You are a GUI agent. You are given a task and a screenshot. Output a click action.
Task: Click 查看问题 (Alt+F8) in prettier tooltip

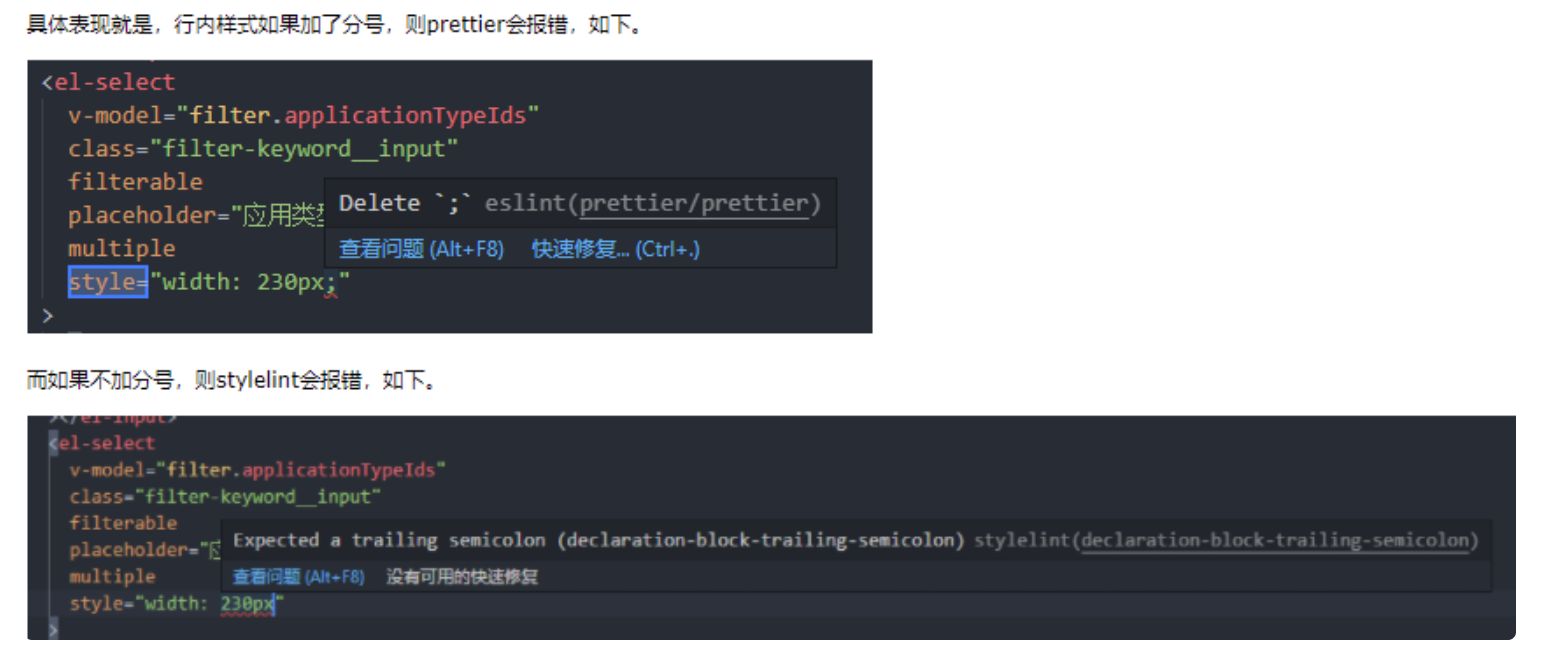421,249
